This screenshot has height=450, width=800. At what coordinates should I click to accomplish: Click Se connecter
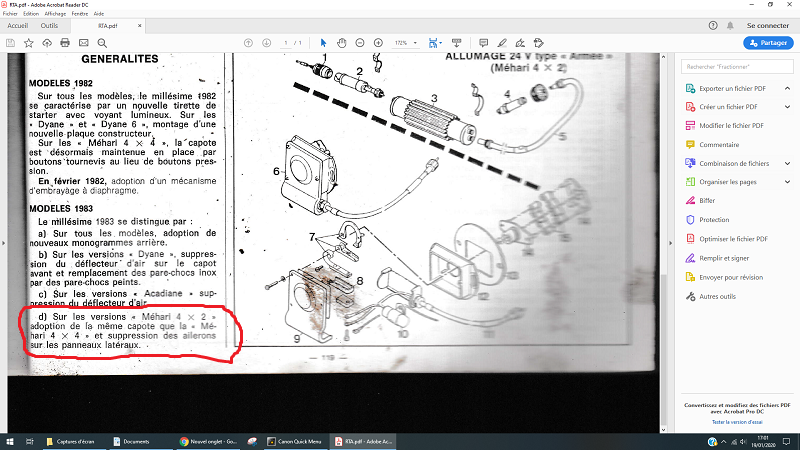point(768,26)
